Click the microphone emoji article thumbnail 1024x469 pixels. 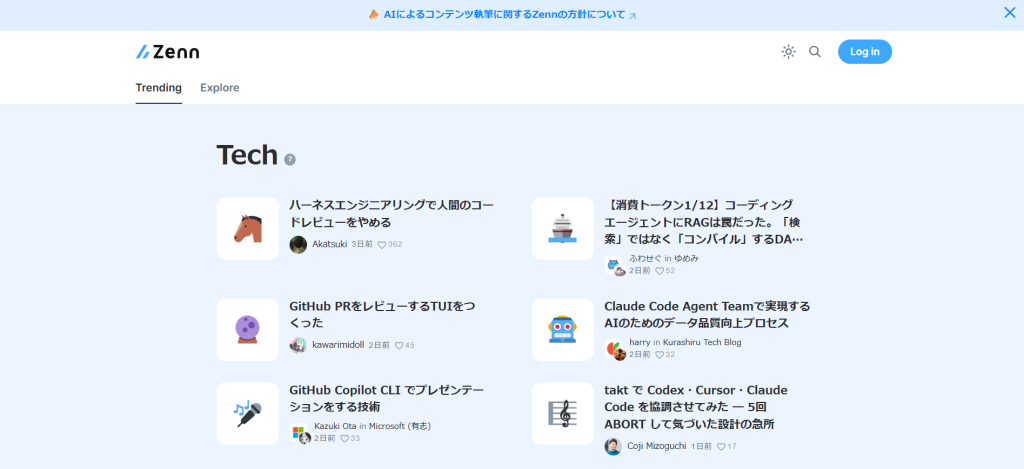pos(248,413)
